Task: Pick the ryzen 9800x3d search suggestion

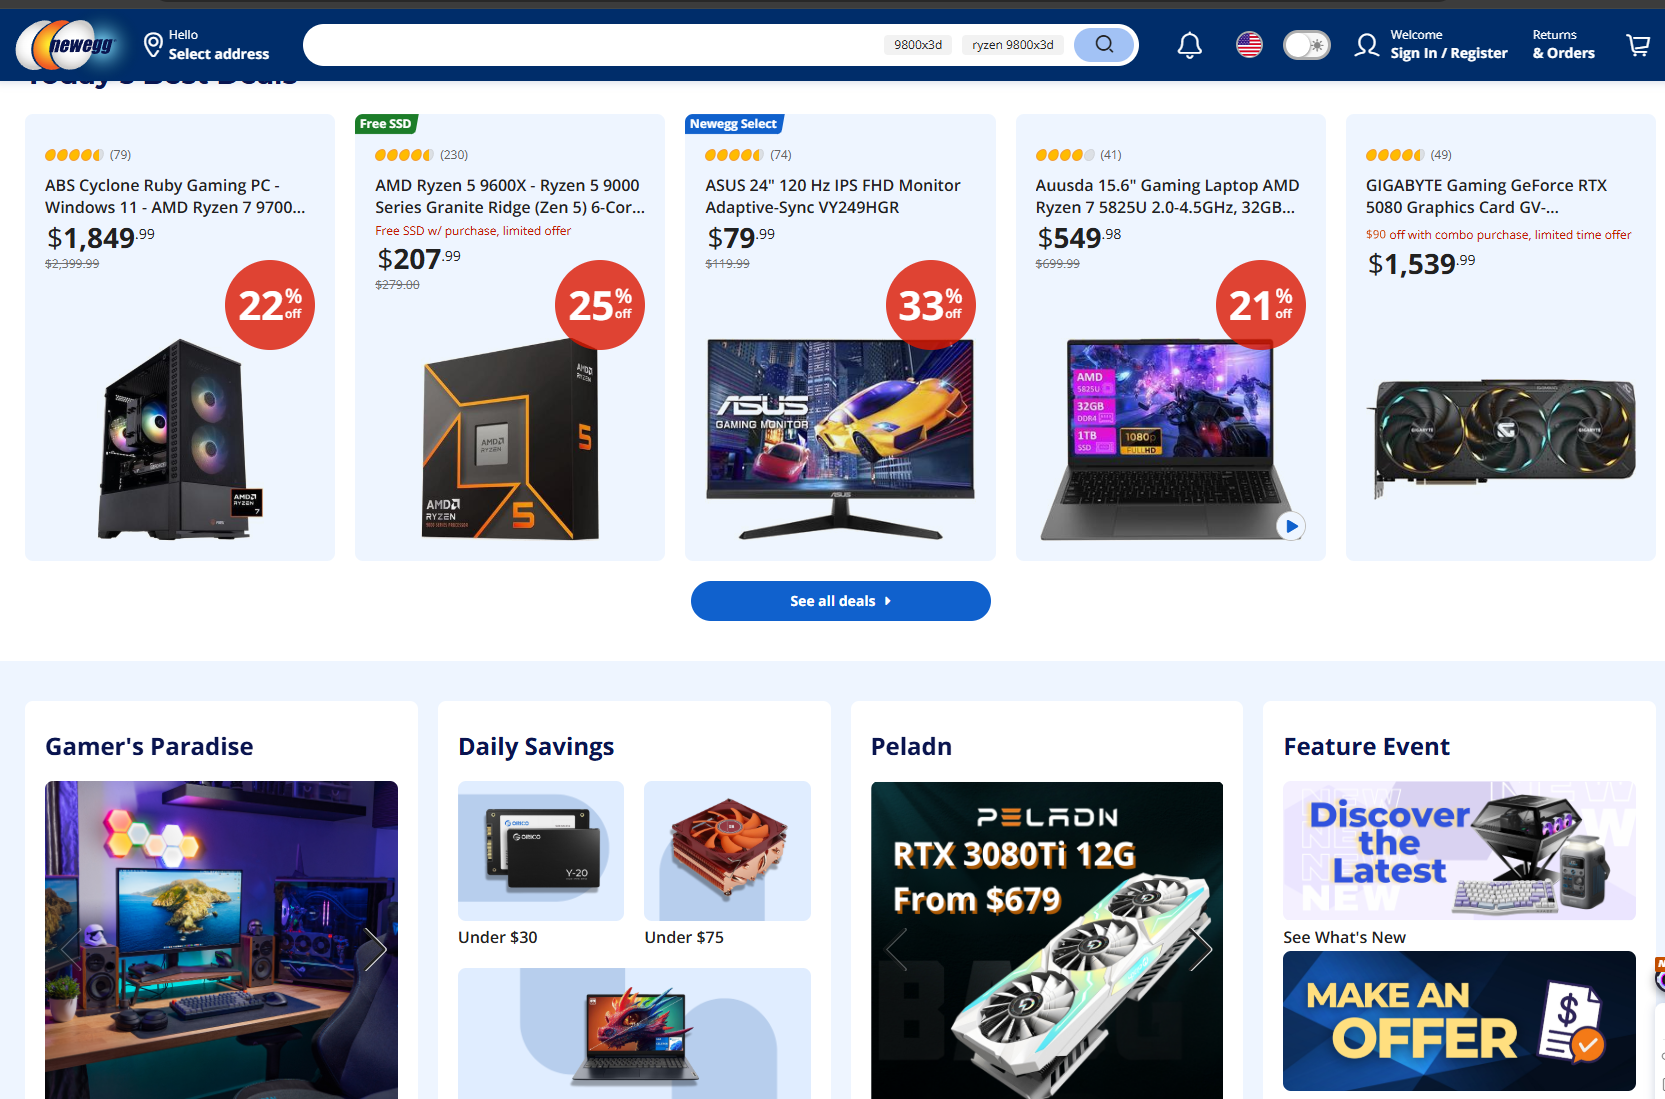Action: point(1012,45)
